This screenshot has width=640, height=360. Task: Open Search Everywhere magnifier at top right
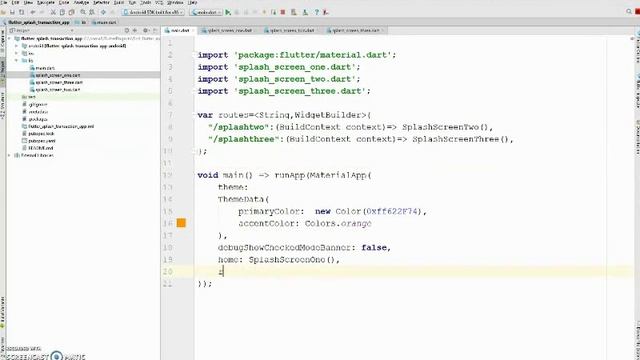point(629,12)
